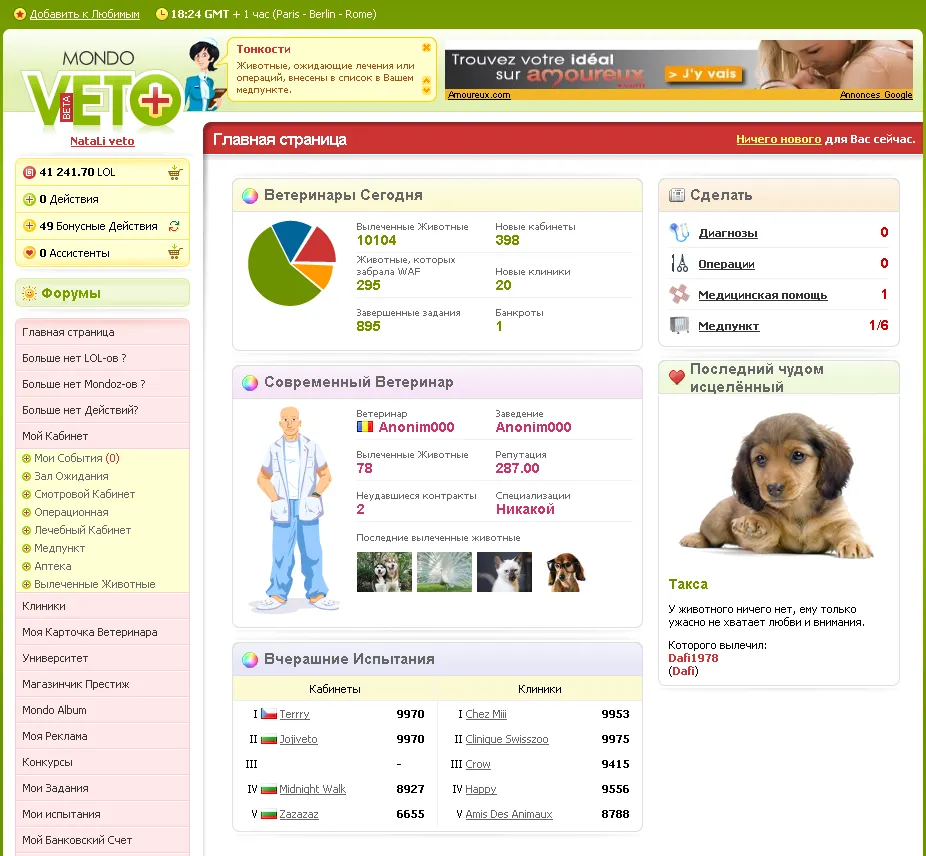Viewport: 926px width, 856px height.
Task: Open veterinarian Anonim000 profile link
Action: [x=416, y=427]
